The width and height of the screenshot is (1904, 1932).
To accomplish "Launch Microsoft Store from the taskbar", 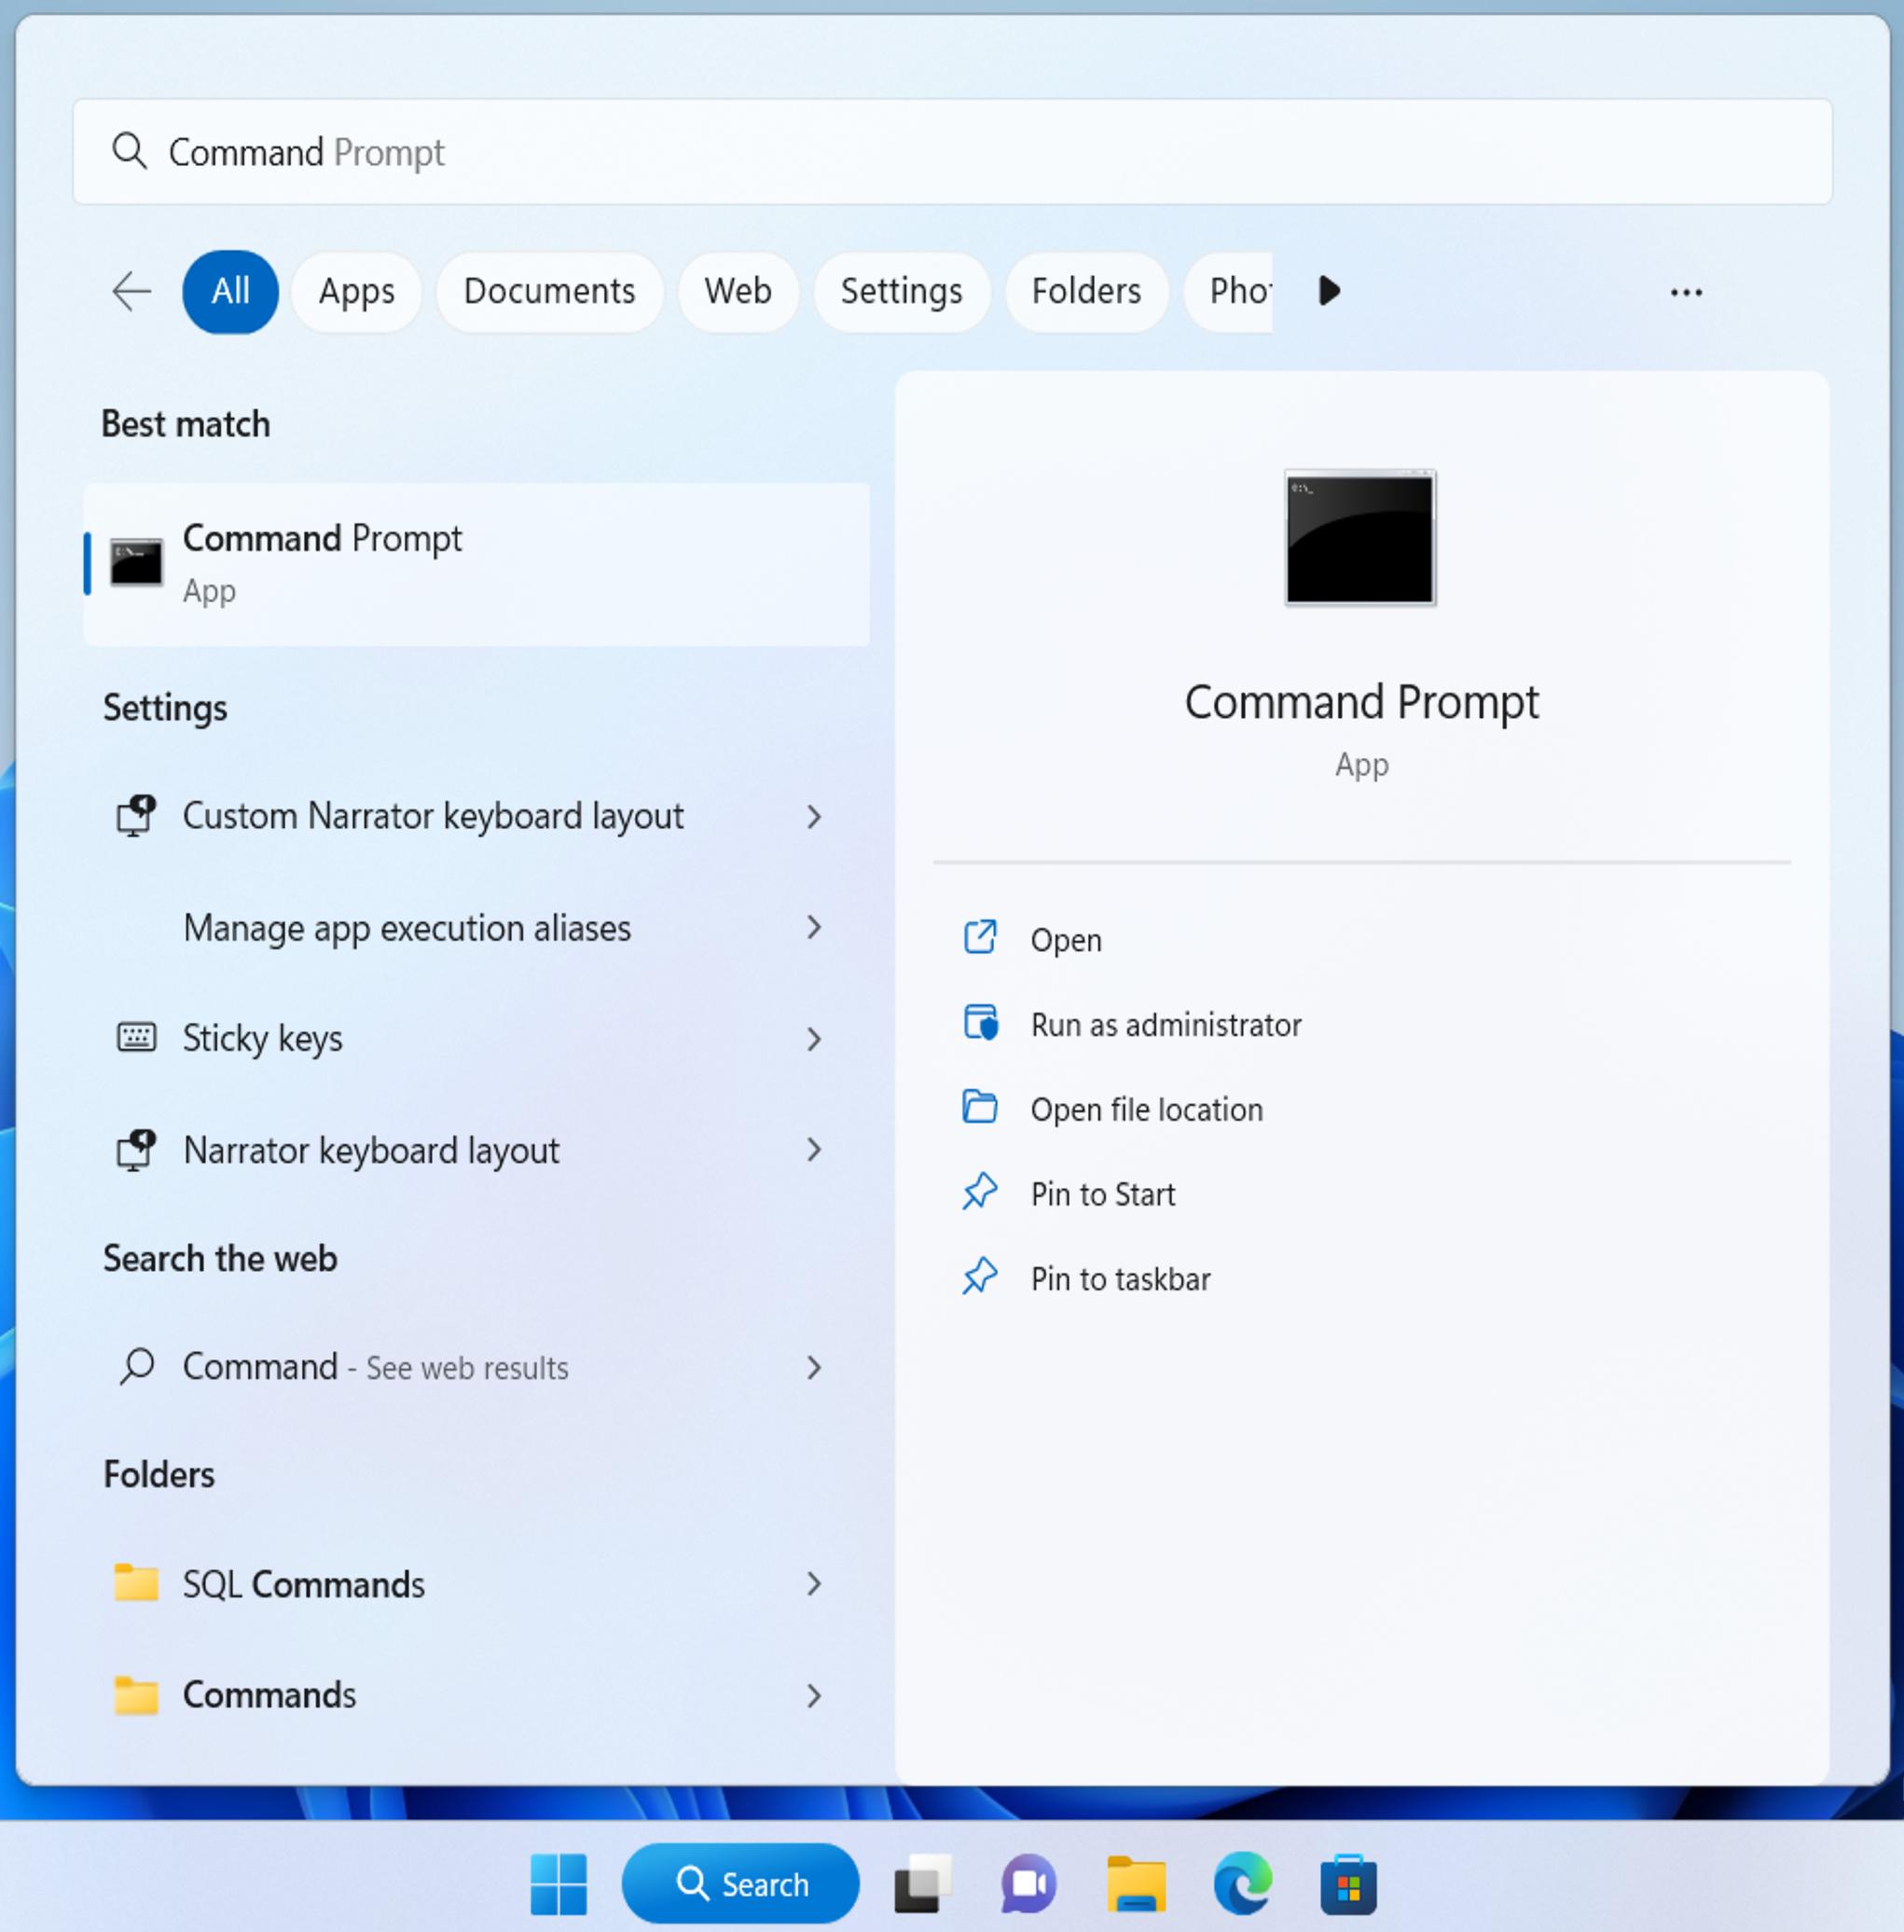I will [1348, 1884].
